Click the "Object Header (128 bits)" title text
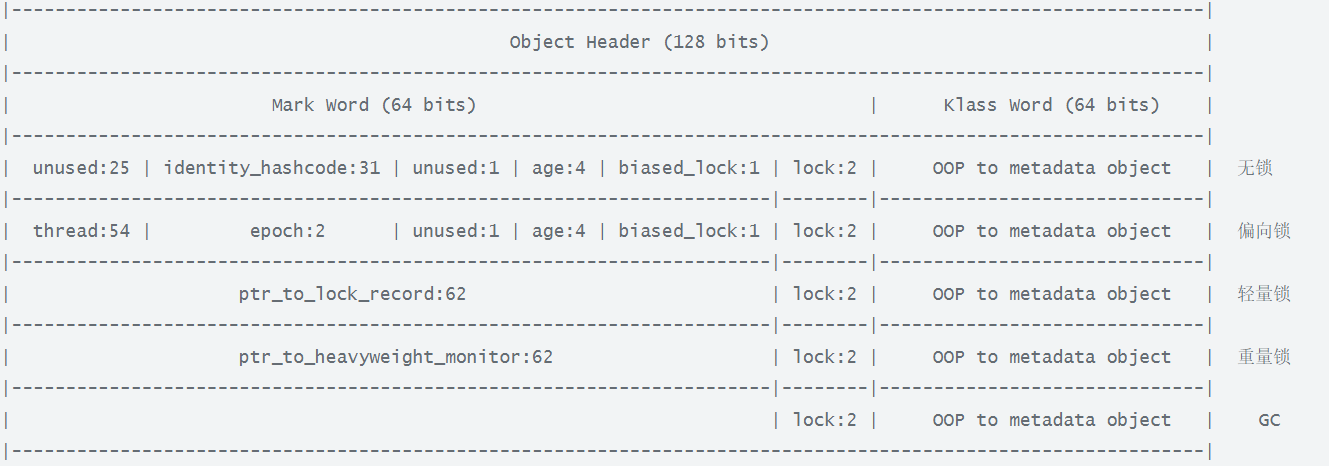 coord(639,42)
